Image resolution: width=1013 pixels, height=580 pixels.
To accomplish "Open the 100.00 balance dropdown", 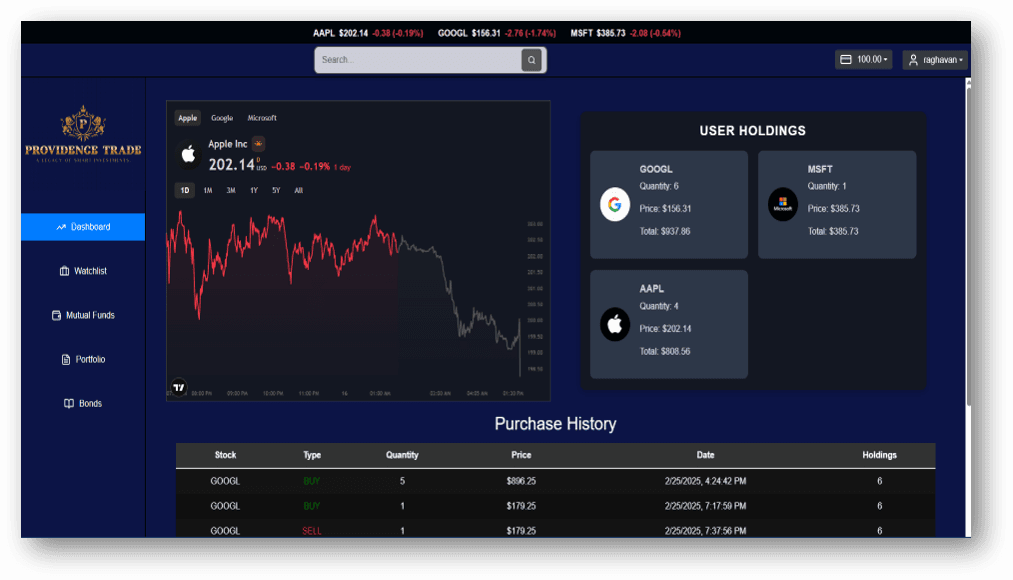I will click(x=863, y=58).
